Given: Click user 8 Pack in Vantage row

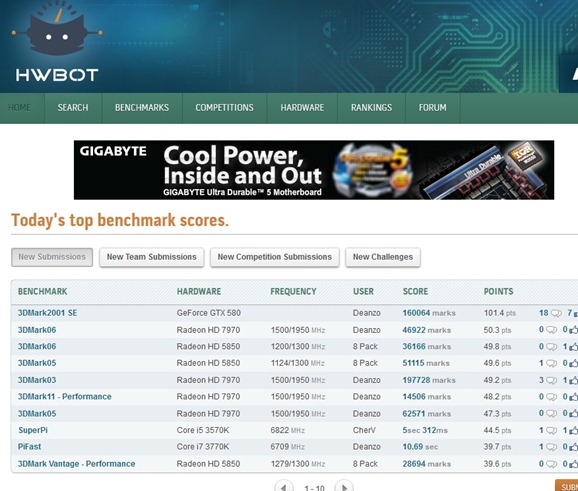Looking at the screenshot, I should coord(365,464).
